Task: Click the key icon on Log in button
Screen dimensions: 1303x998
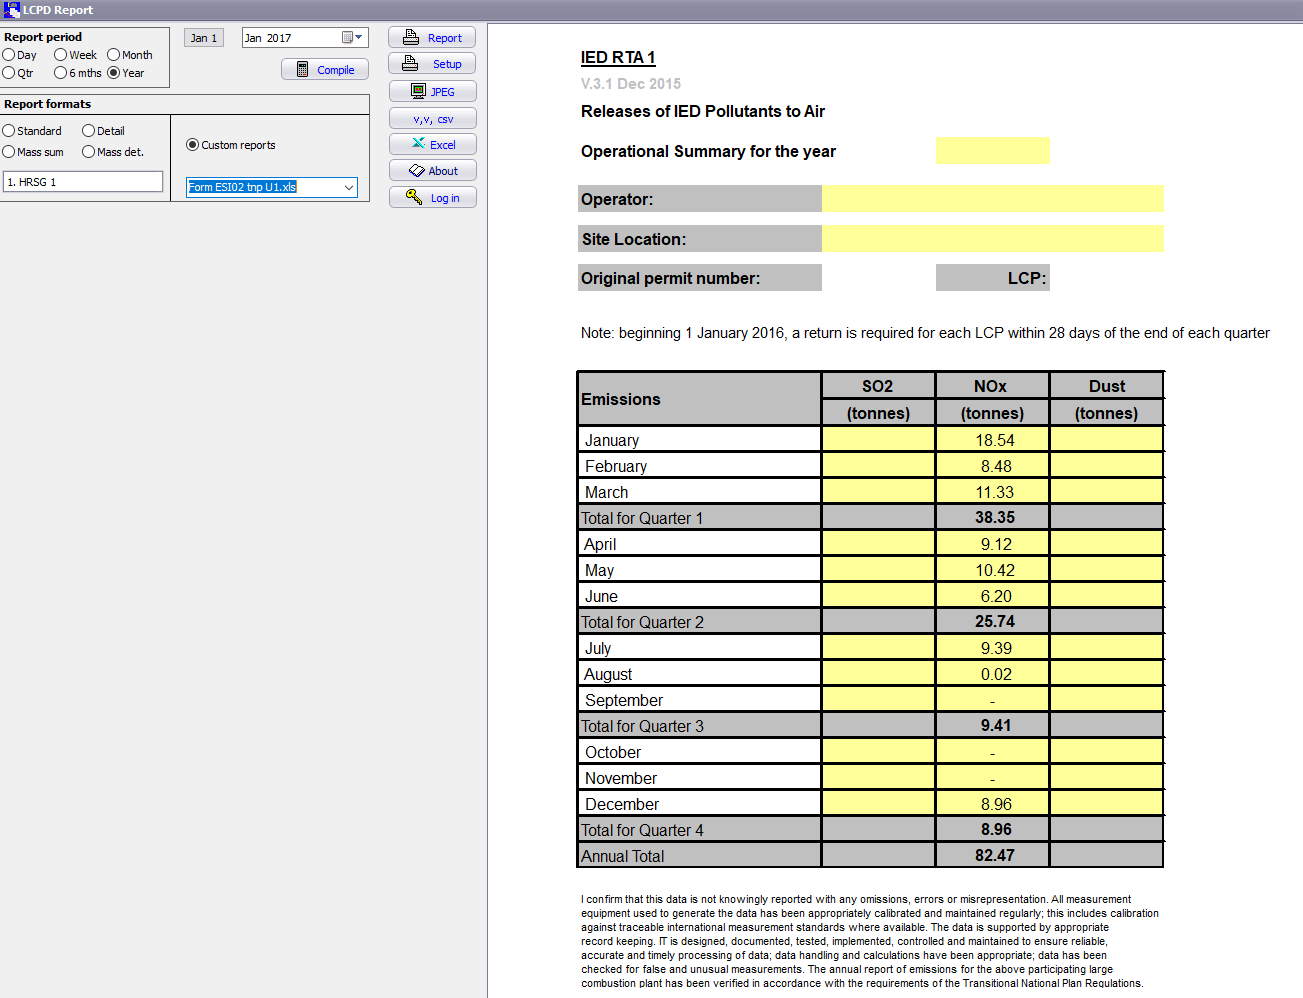Action: pos(414,197)
